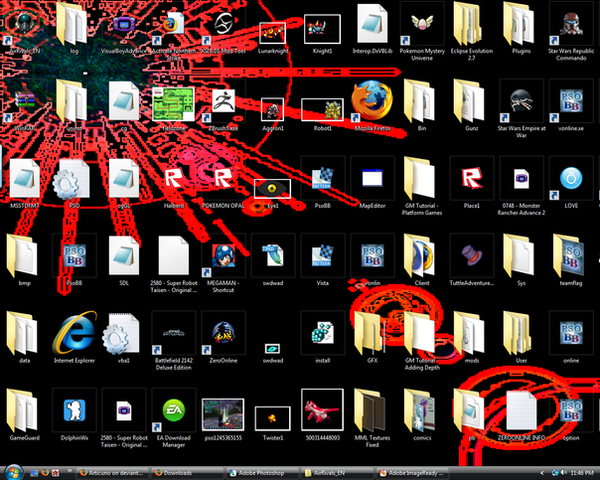Open the log folder on desktop

tap(74, 24)
